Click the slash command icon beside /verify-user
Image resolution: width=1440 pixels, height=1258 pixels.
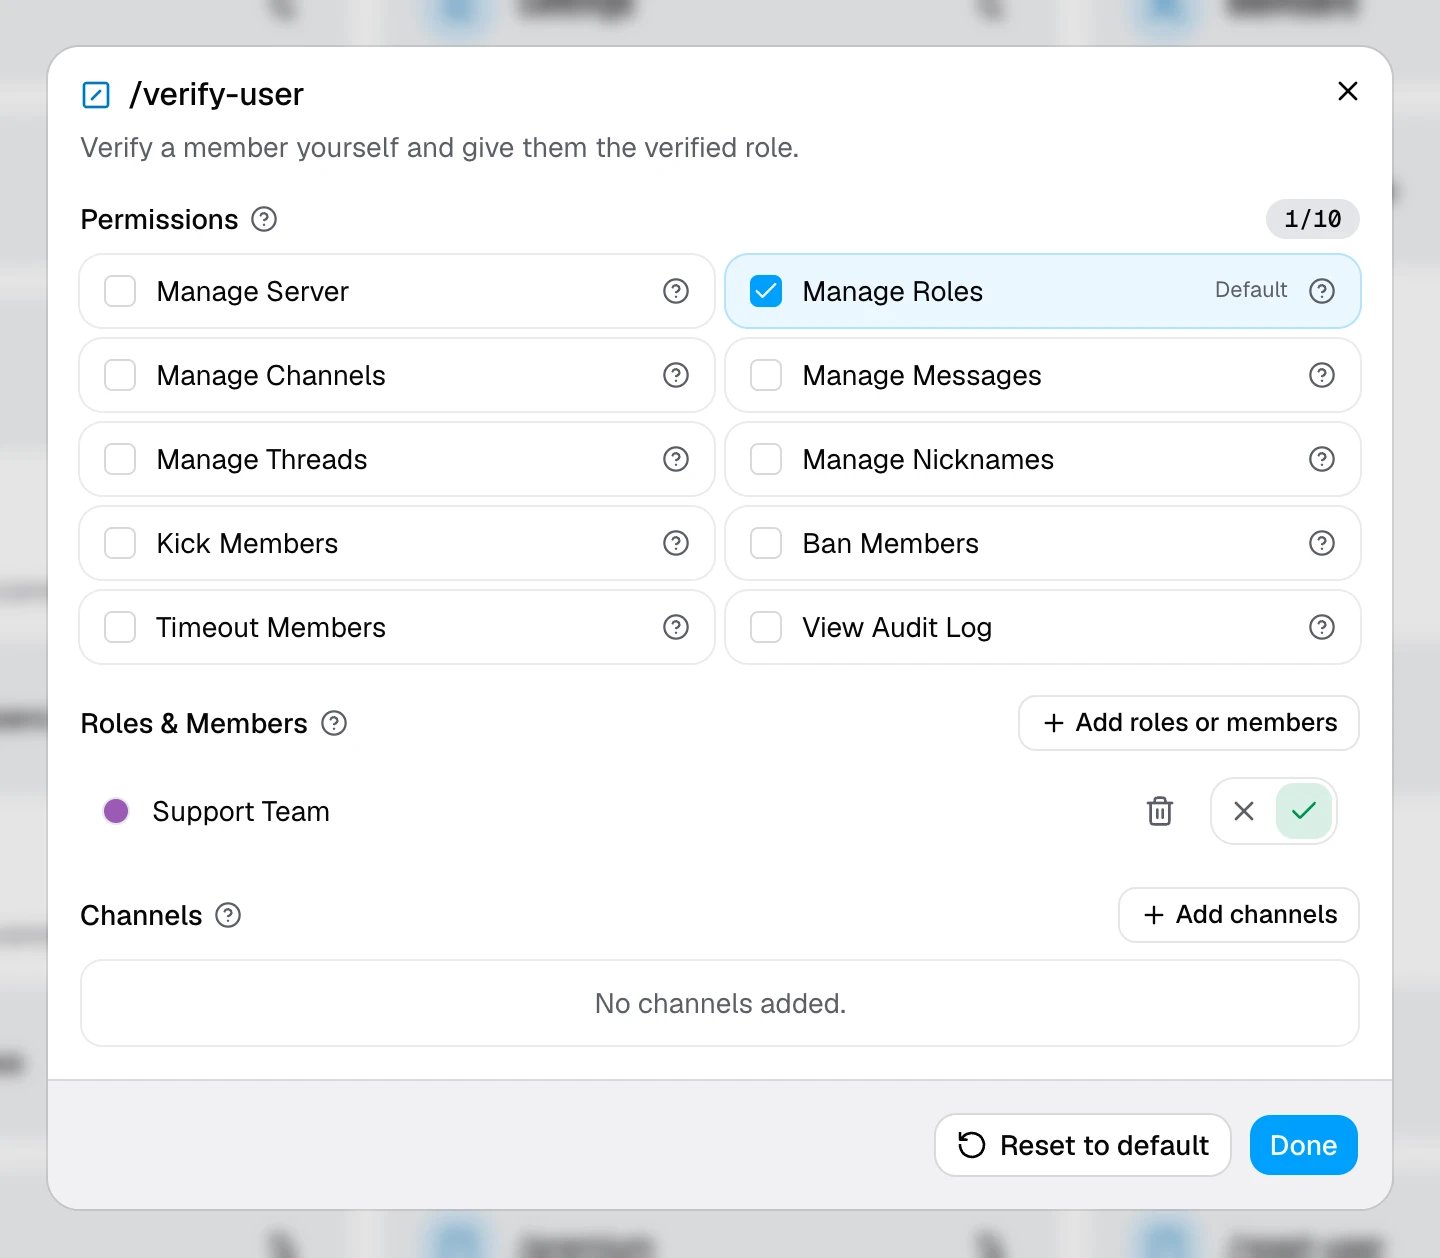[x=95, y=95]
